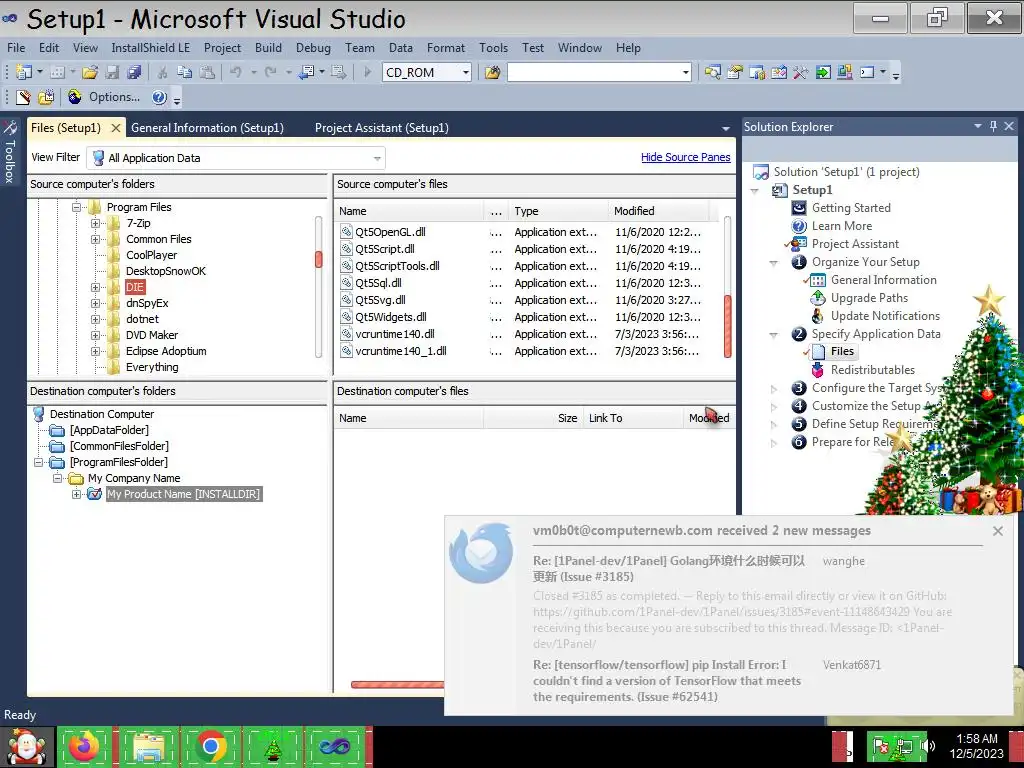Open the empty search combo box dropdown

tap(686, 72)
